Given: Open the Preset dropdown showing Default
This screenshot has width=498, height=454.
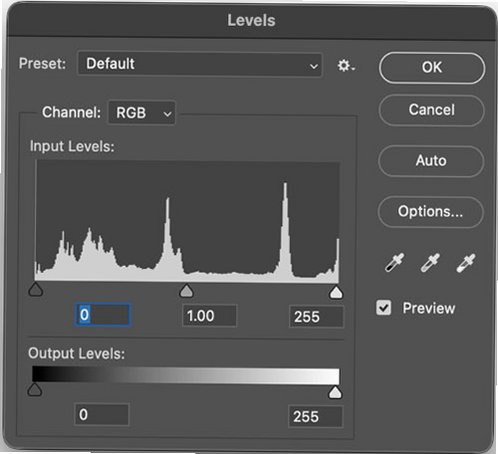Looking at the screenshot, I should coord(200,64).
